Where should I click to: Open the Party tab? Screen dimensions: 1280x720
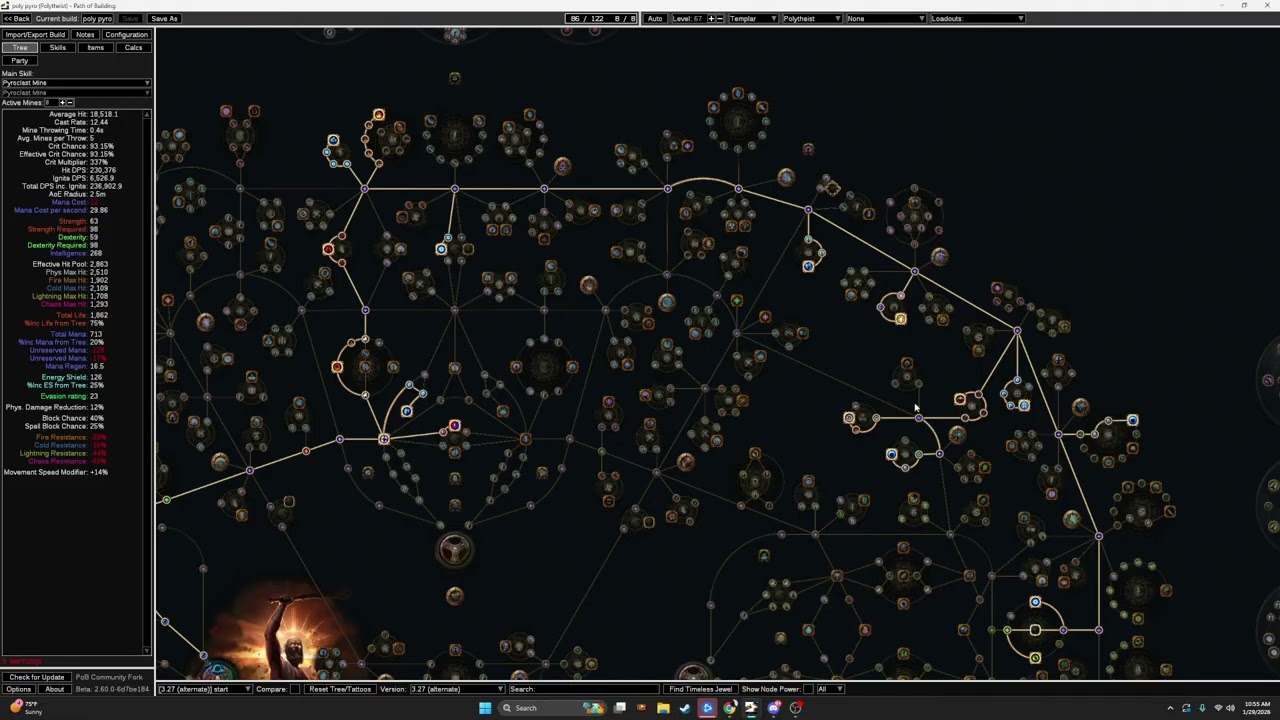[20, 61]
